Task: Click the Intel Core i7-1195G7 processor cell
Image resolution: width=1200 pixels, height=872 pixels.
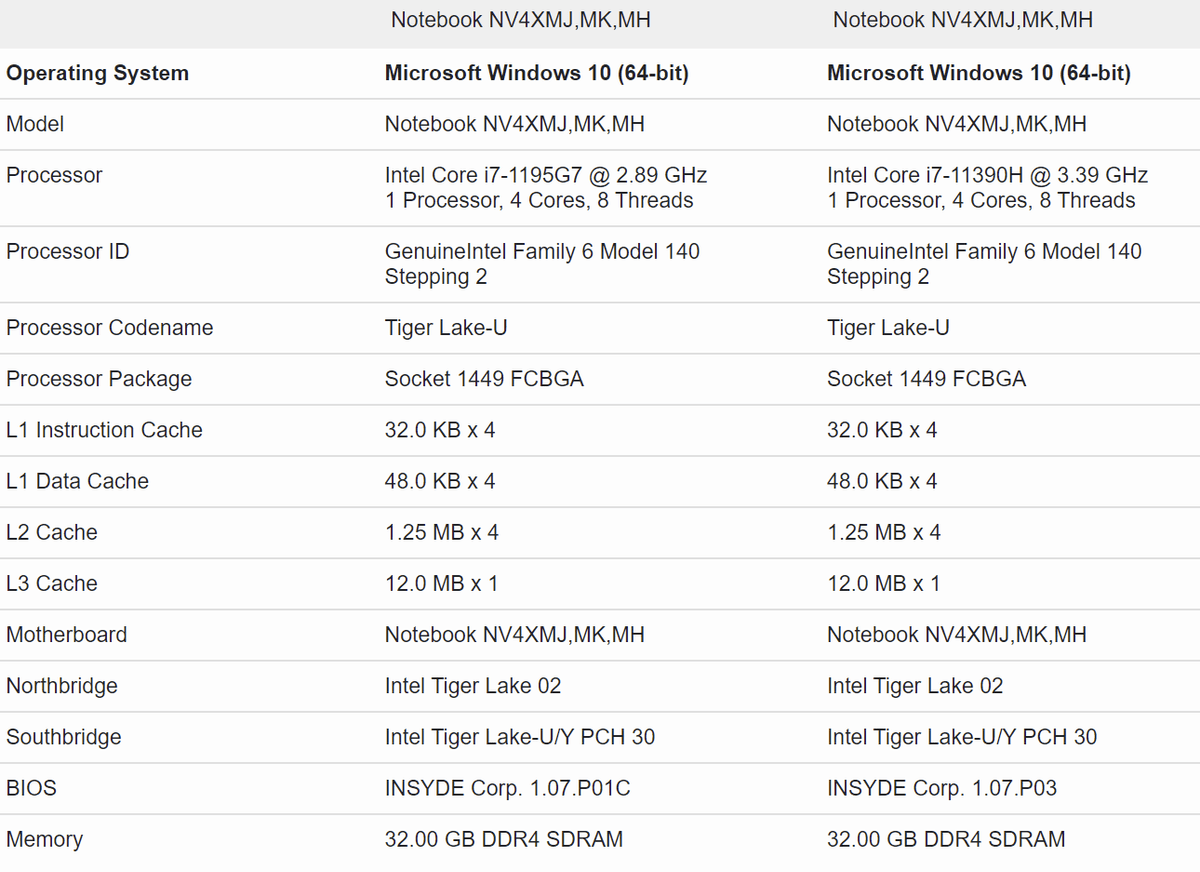Action: tap(545, 176)
